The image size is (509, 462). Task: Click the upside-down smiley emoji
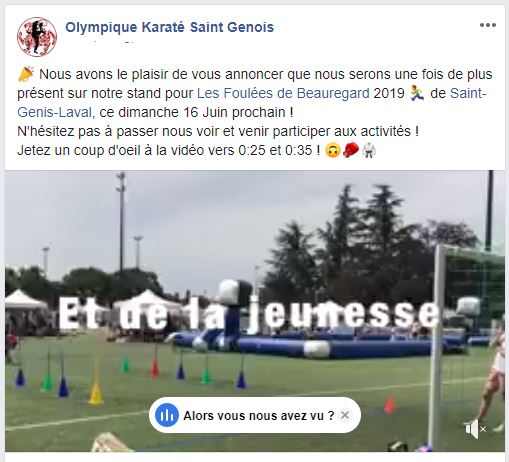tap(332, 150)
